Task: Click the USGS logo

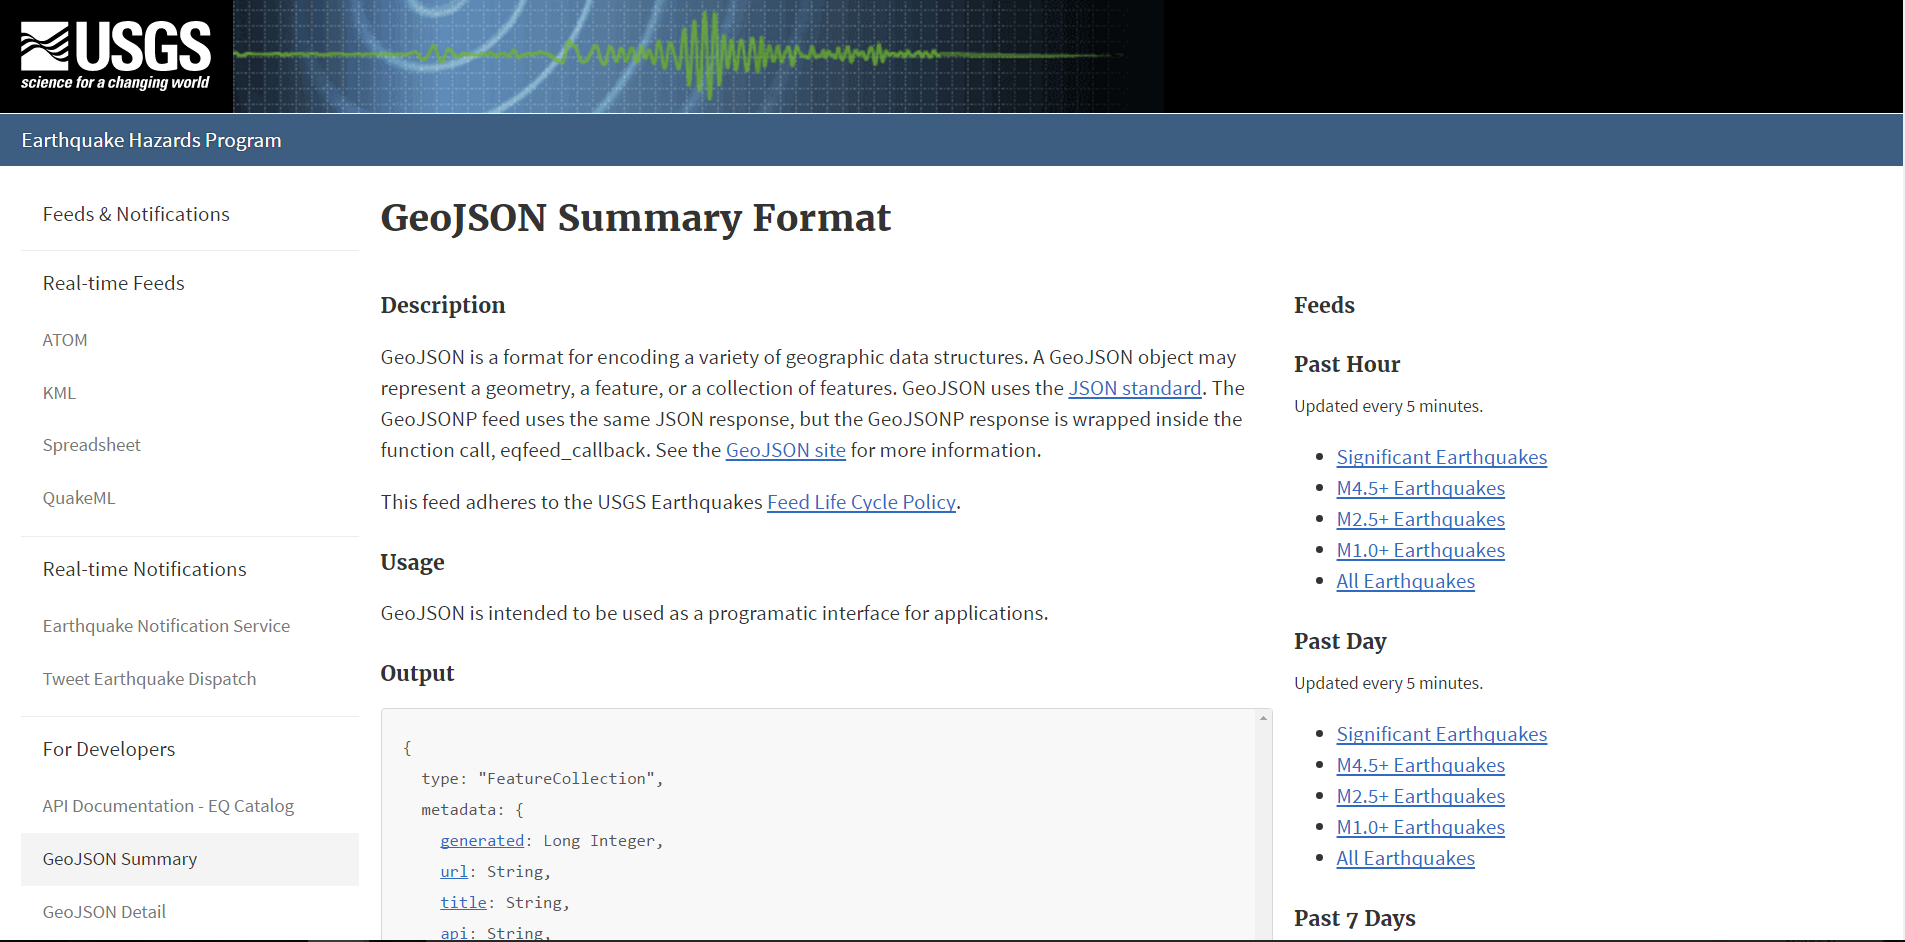Action: point(113,50)
